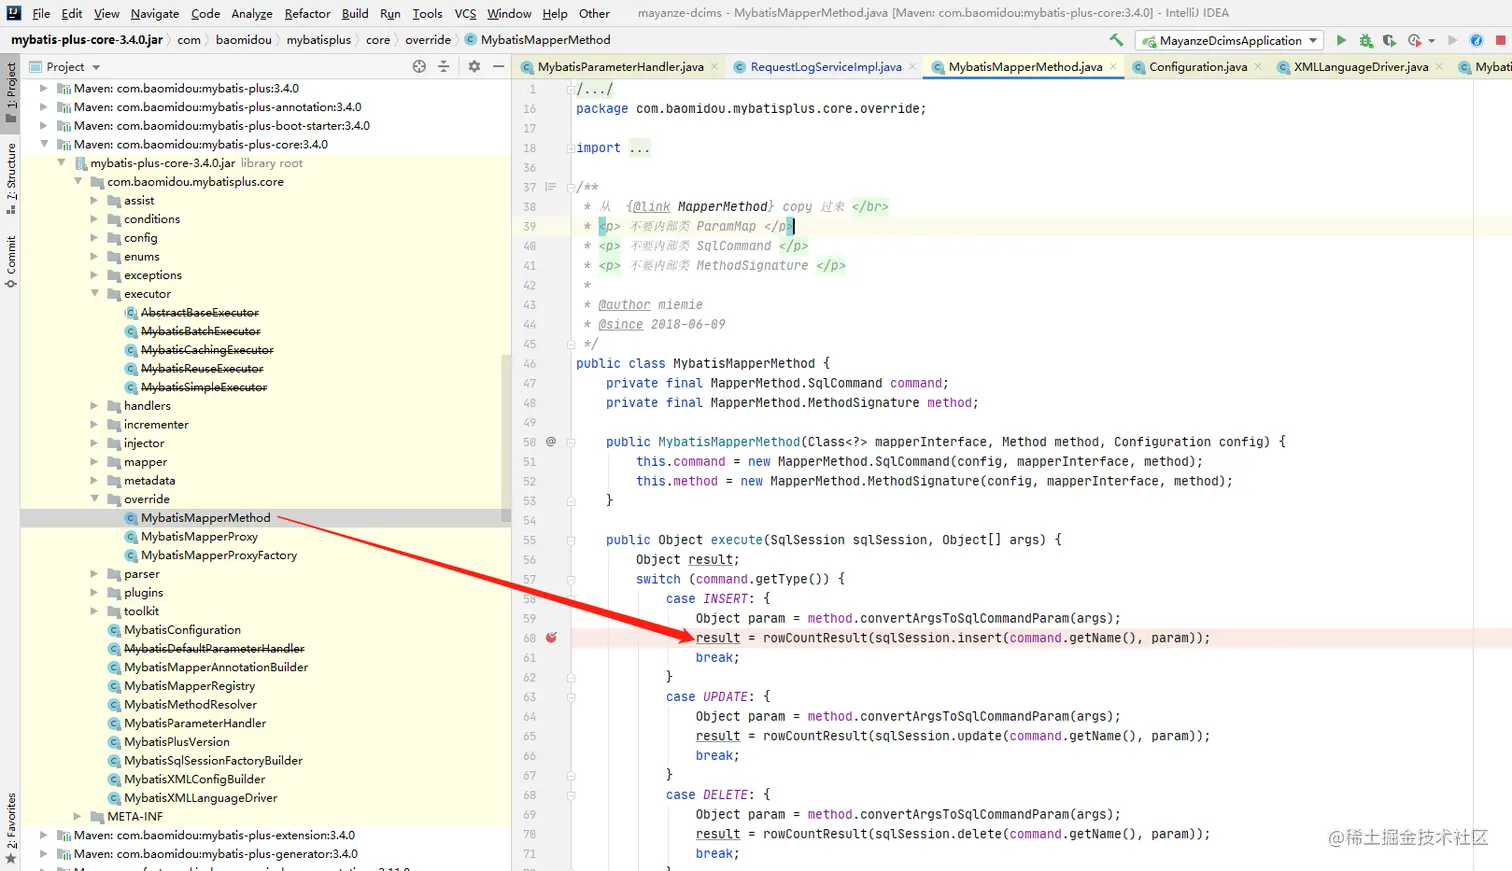Click the MybatisPlusVersion class in tree

tap(177, 742)
